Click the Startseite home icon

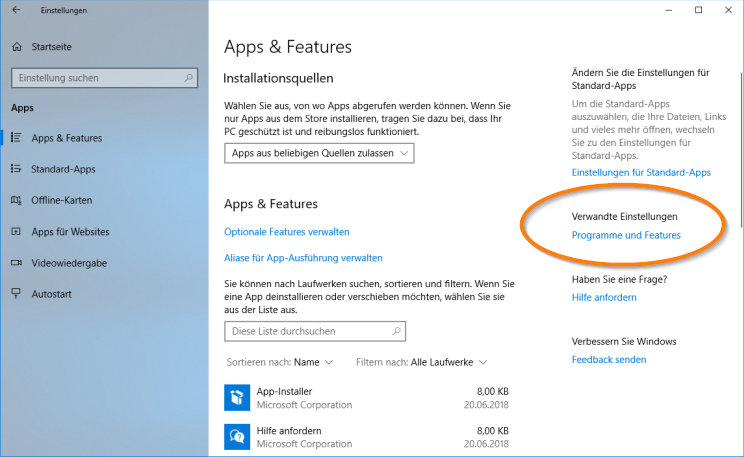(16, 46)
